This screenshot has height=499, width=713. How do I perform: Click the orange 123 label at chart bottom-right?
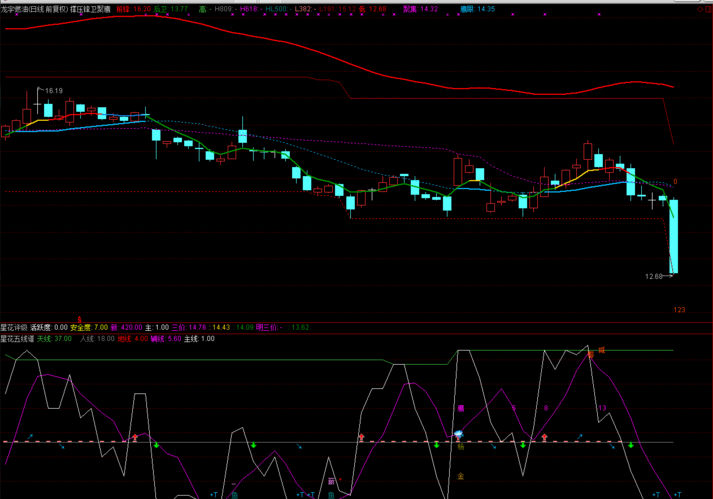[679, 310]
